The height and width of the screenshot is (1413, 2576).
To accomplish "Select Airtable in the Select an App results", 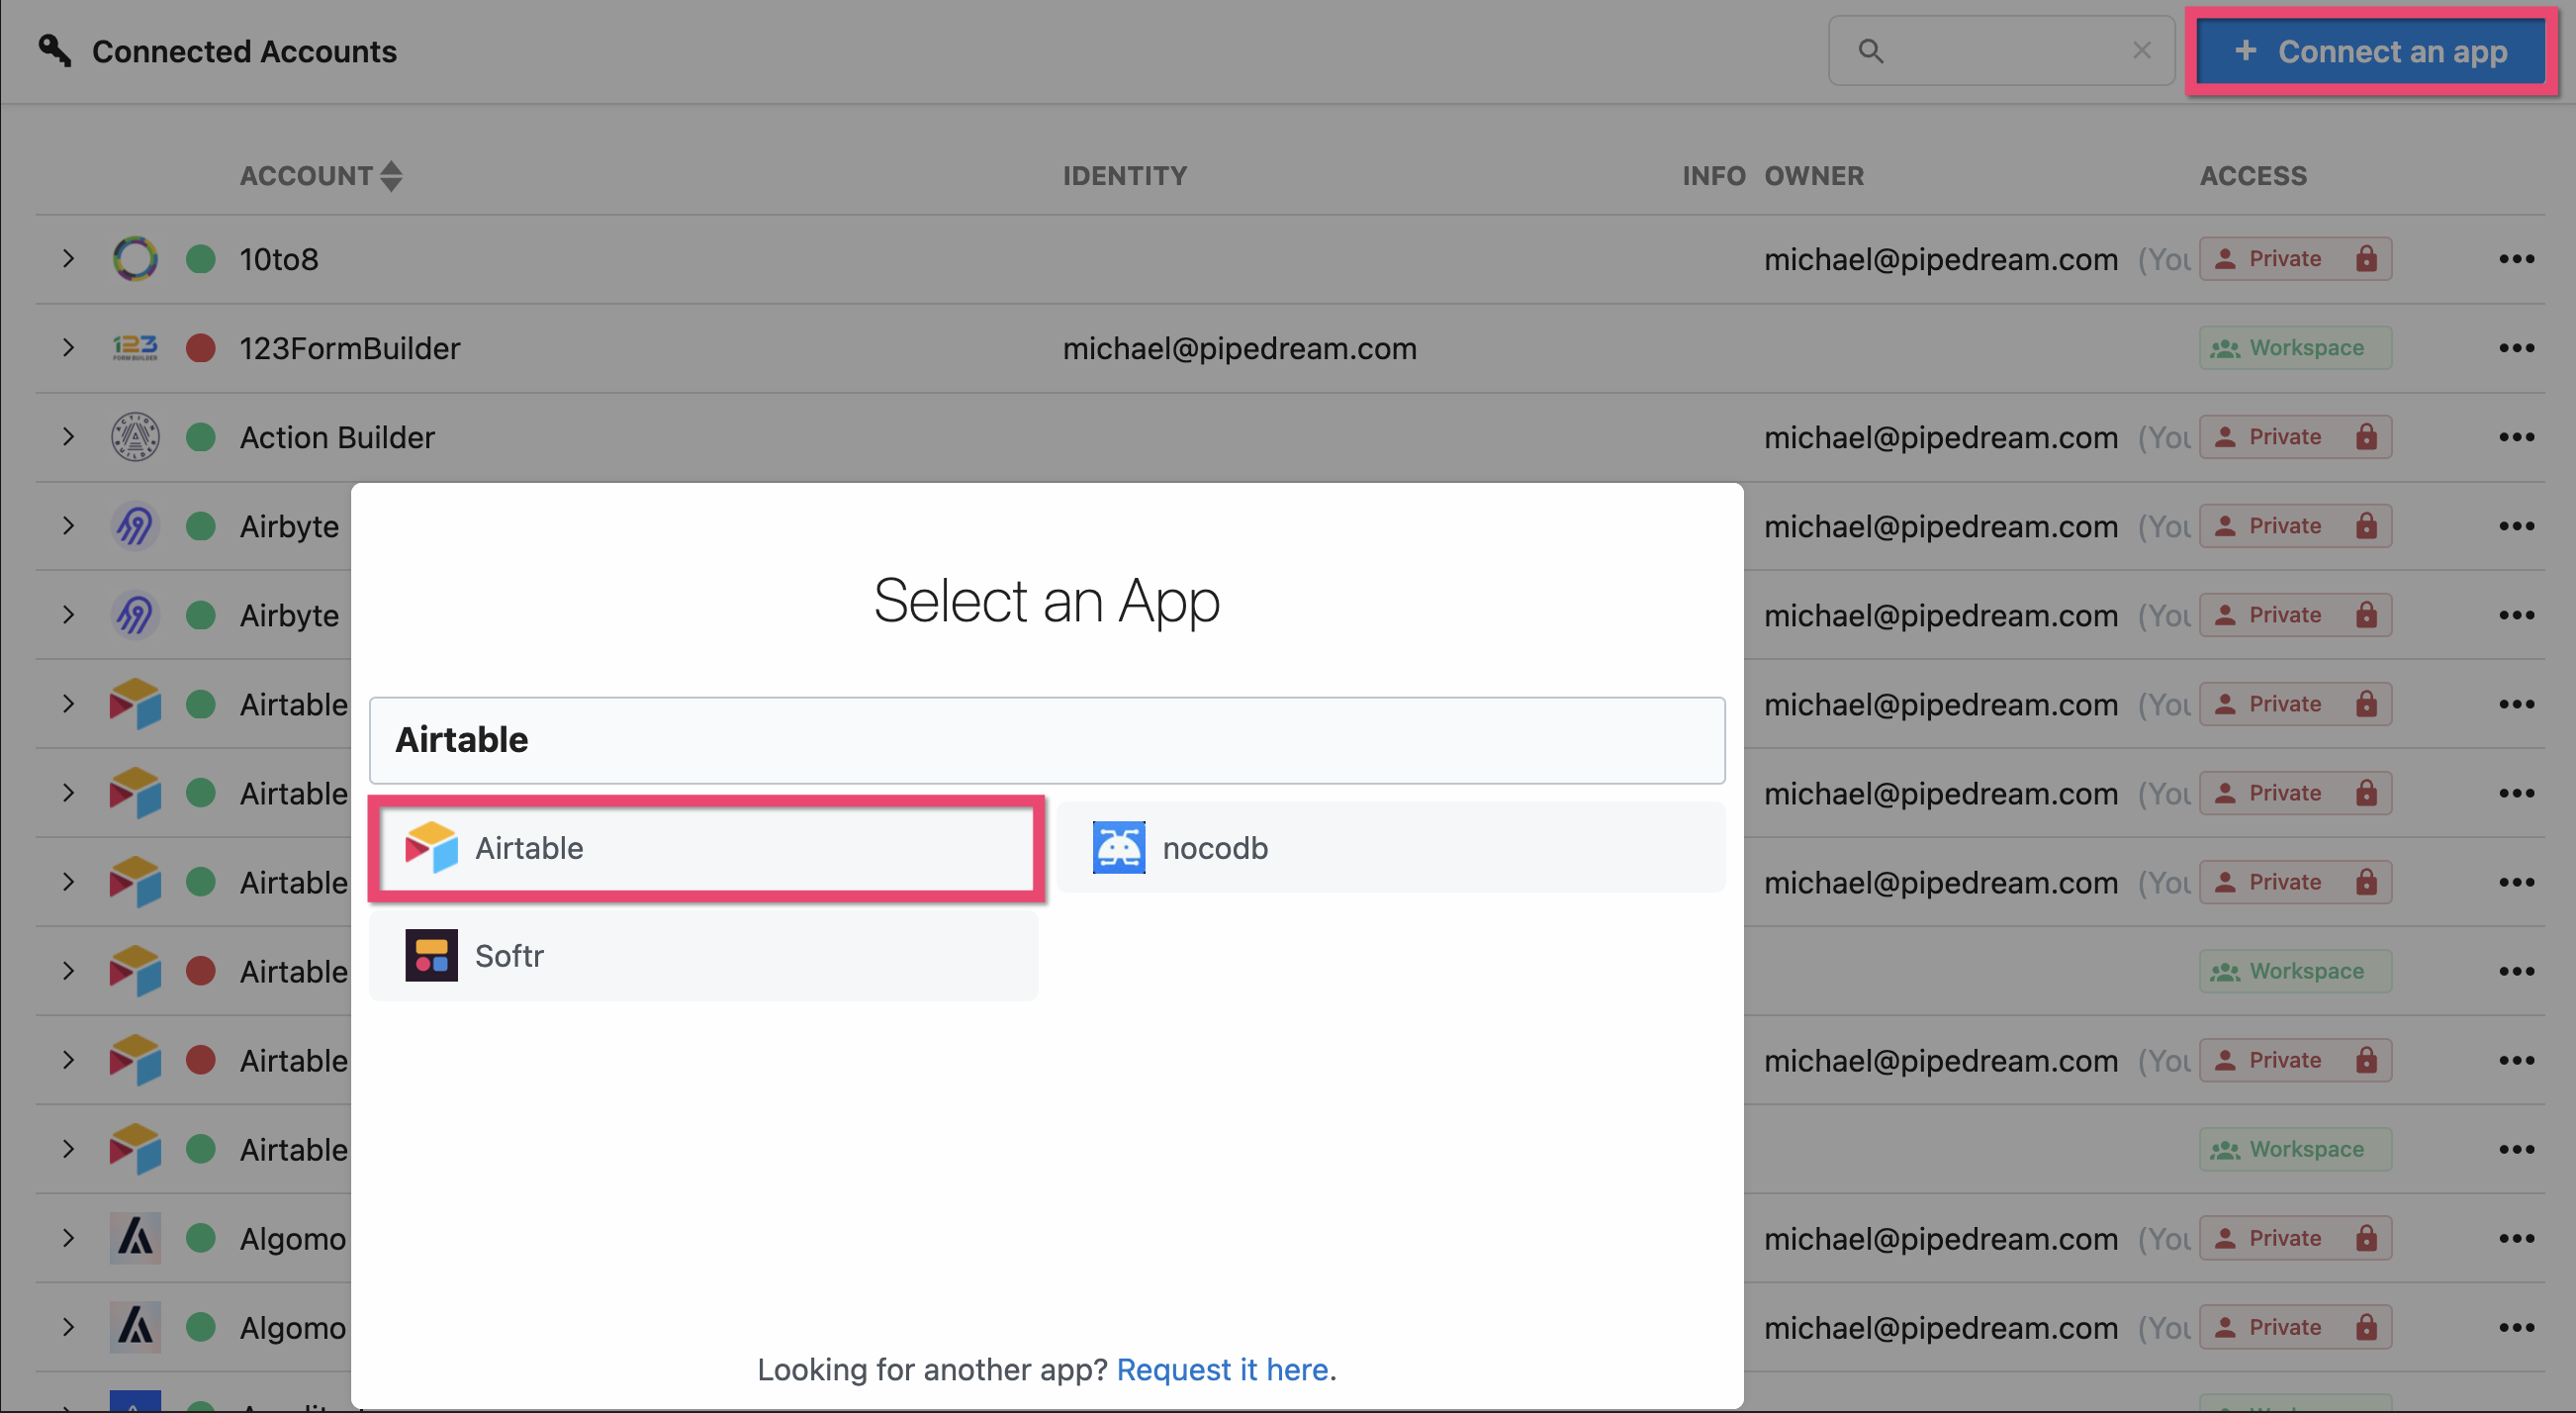I will (x=704, y=848).
